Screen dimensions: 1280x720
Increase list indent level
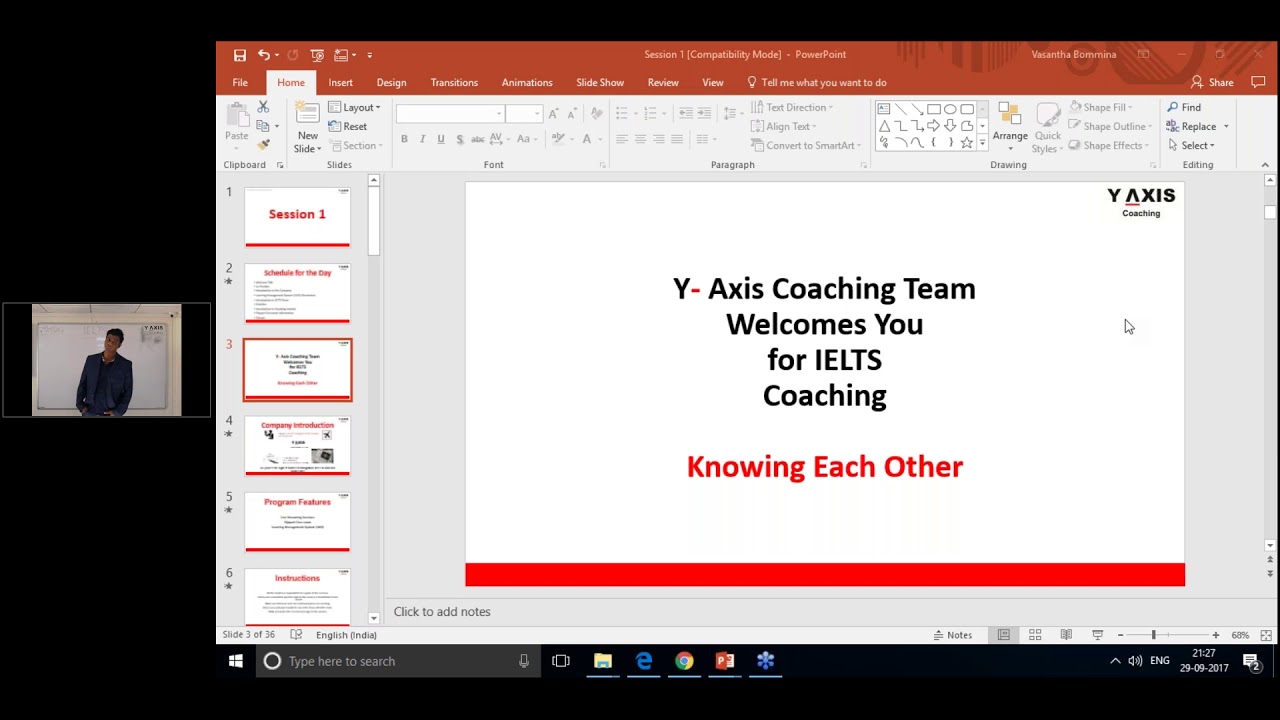tap(704, 113)
